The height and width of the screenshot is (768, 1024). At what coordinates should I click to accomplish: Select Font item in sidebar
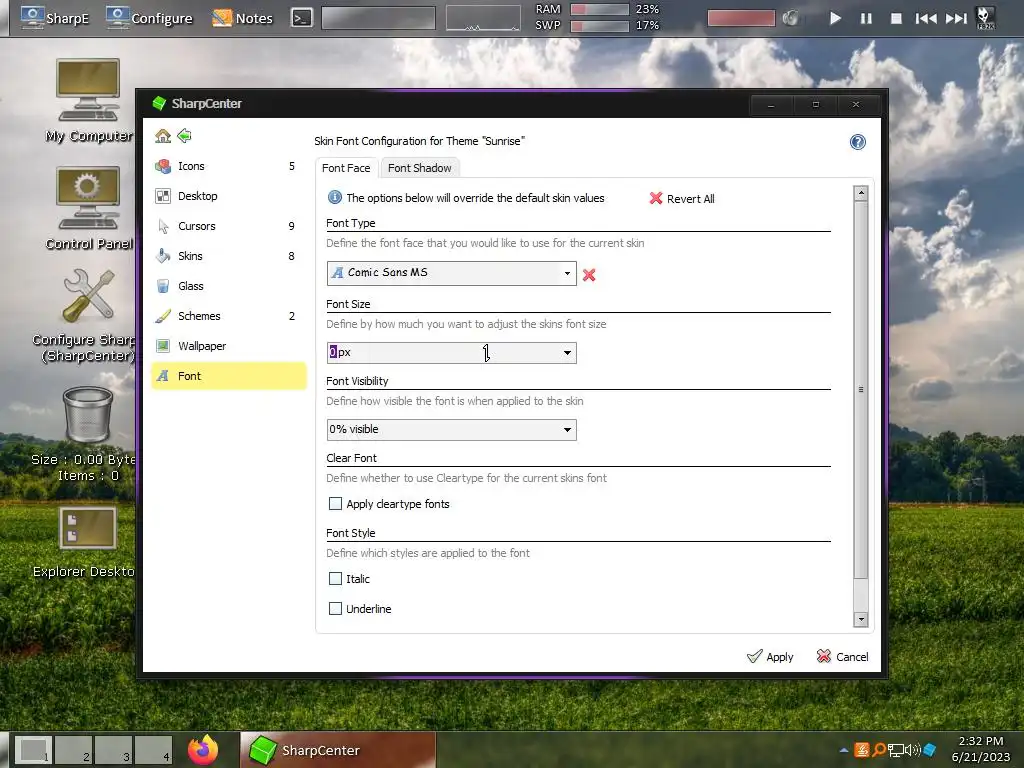(228, 376)
